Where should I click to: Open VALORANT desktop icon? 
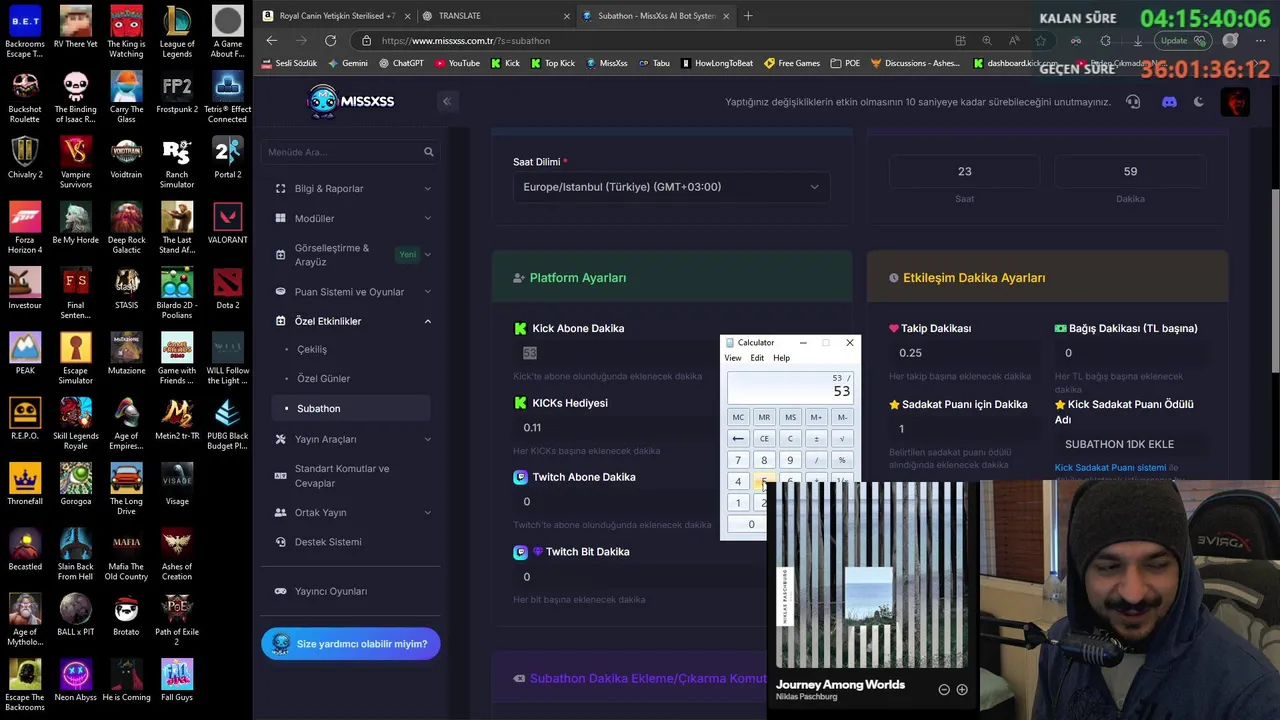coord(227,223)
